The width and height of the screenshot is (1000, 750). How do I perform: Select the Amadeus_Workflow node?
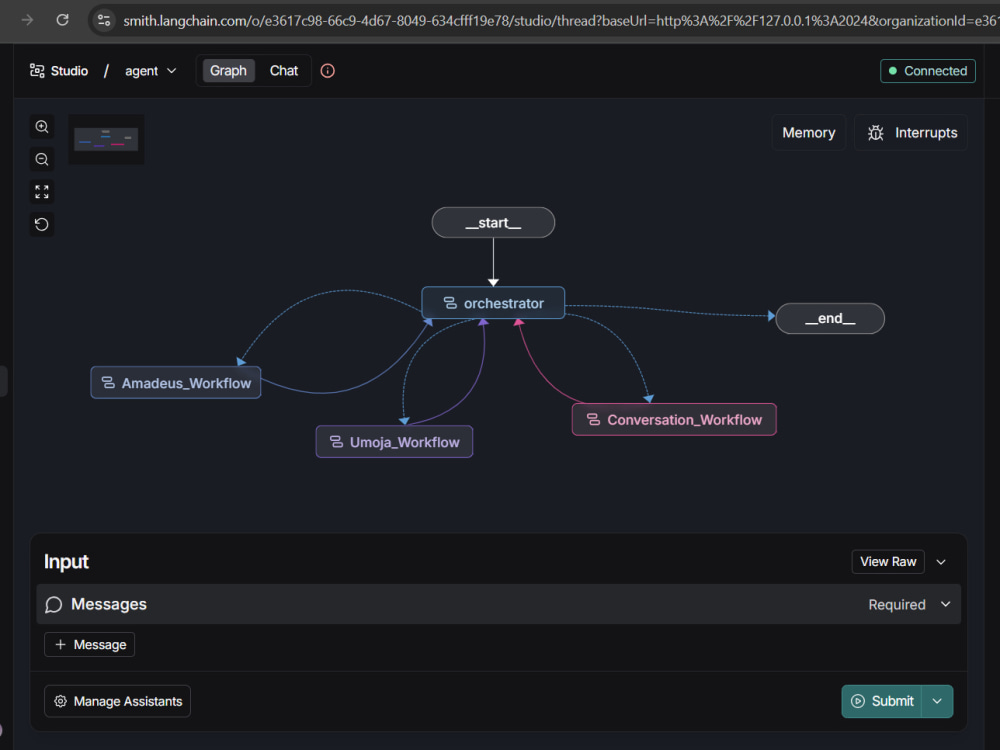point(175,383)
